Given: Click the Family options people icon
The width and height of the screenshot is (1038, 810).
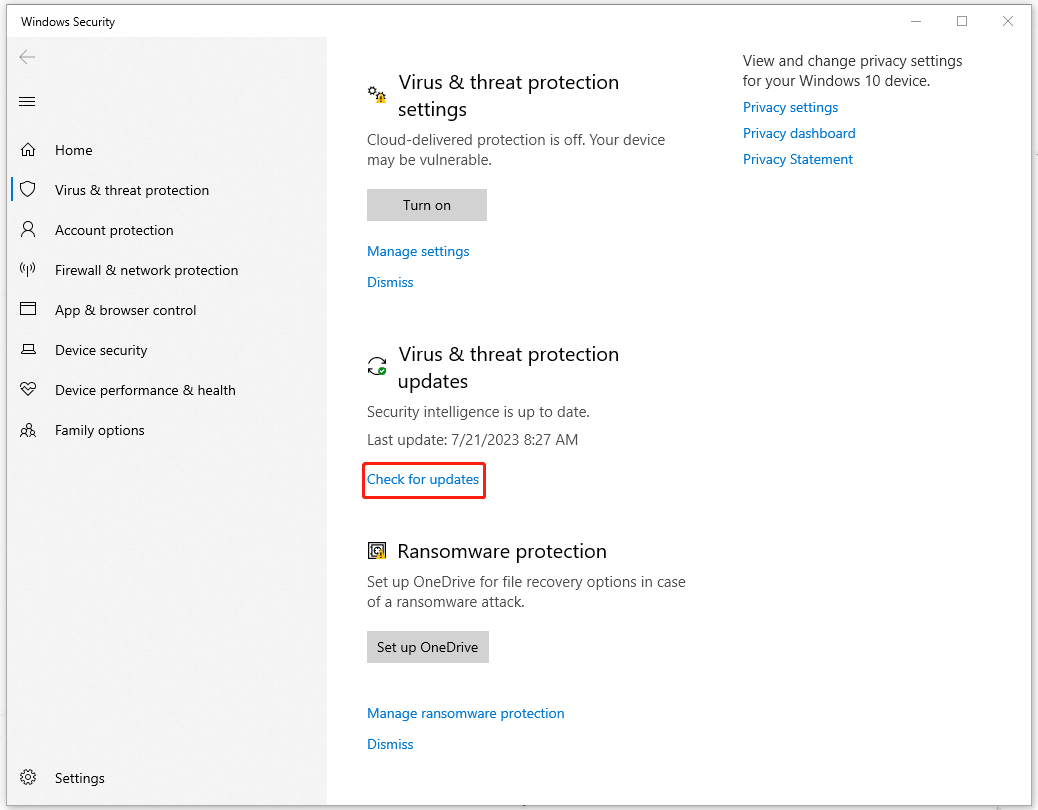Looking at the screenshot, I should [x=28, y=430].
